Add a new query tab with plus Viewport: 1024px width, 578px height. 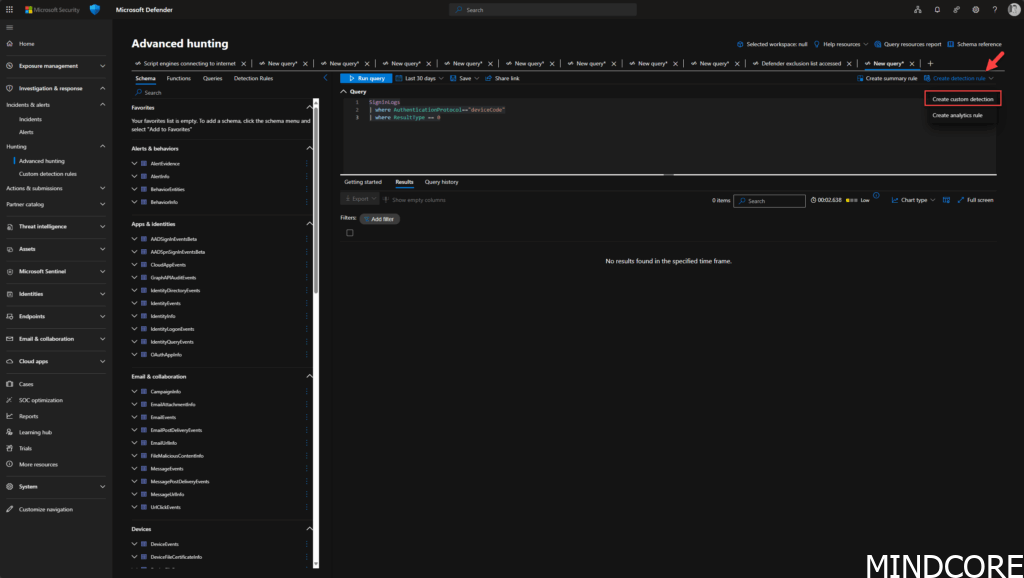point(931,63)
